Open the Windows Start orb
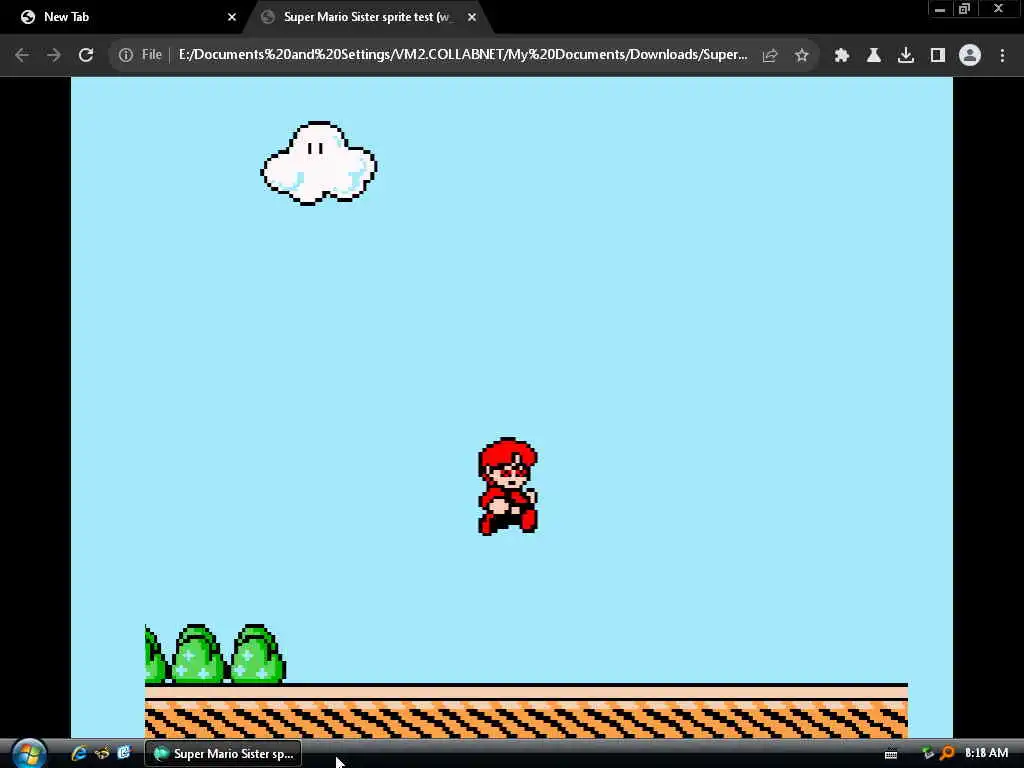 click(x=29, y=754)
